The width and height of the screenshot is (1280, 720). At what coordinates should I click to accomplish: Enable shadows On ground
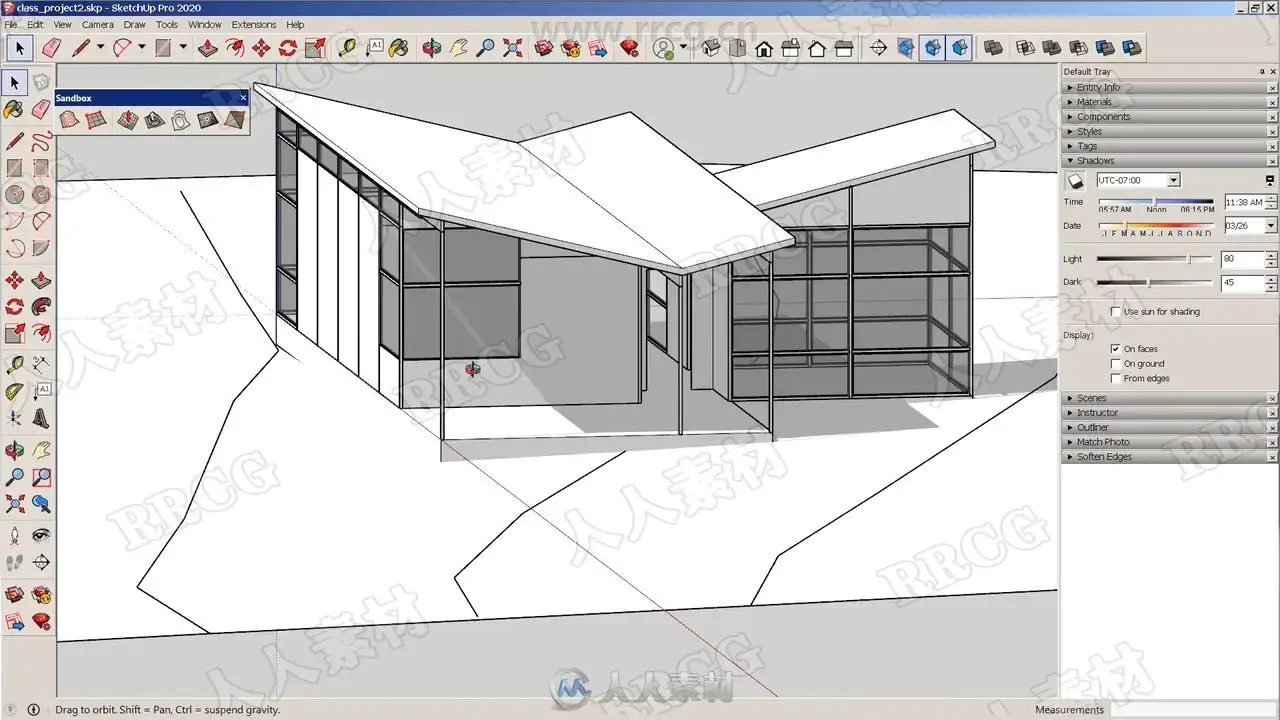(x=1116, y=364)
